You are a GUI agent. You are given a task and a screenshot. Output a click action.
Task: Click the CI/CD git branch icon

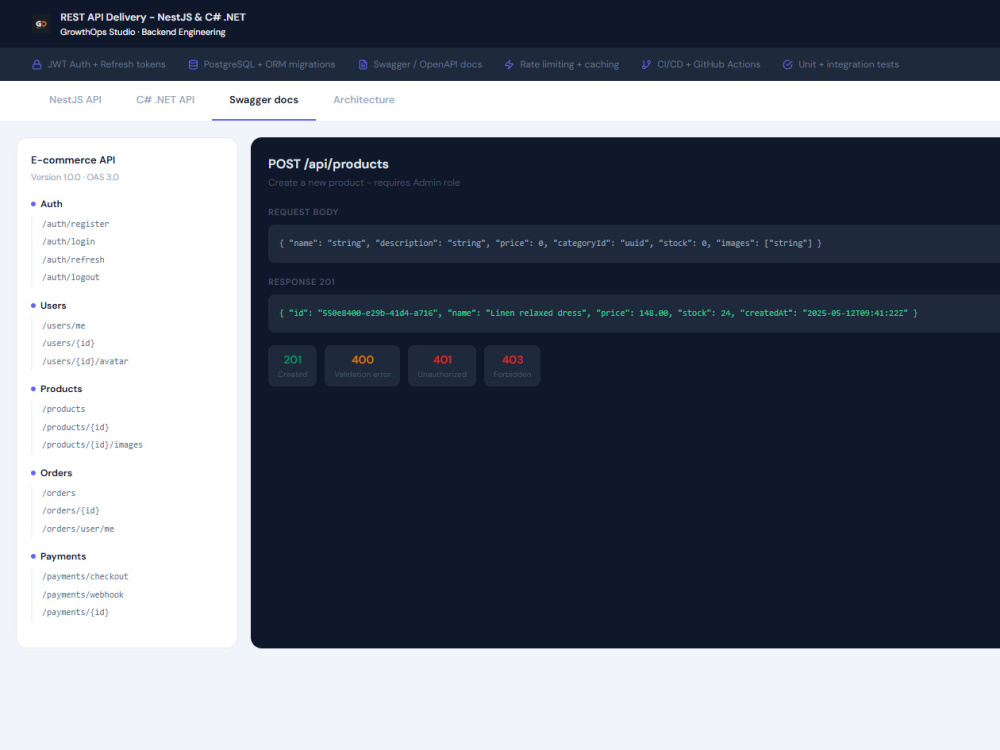point(646,64)
